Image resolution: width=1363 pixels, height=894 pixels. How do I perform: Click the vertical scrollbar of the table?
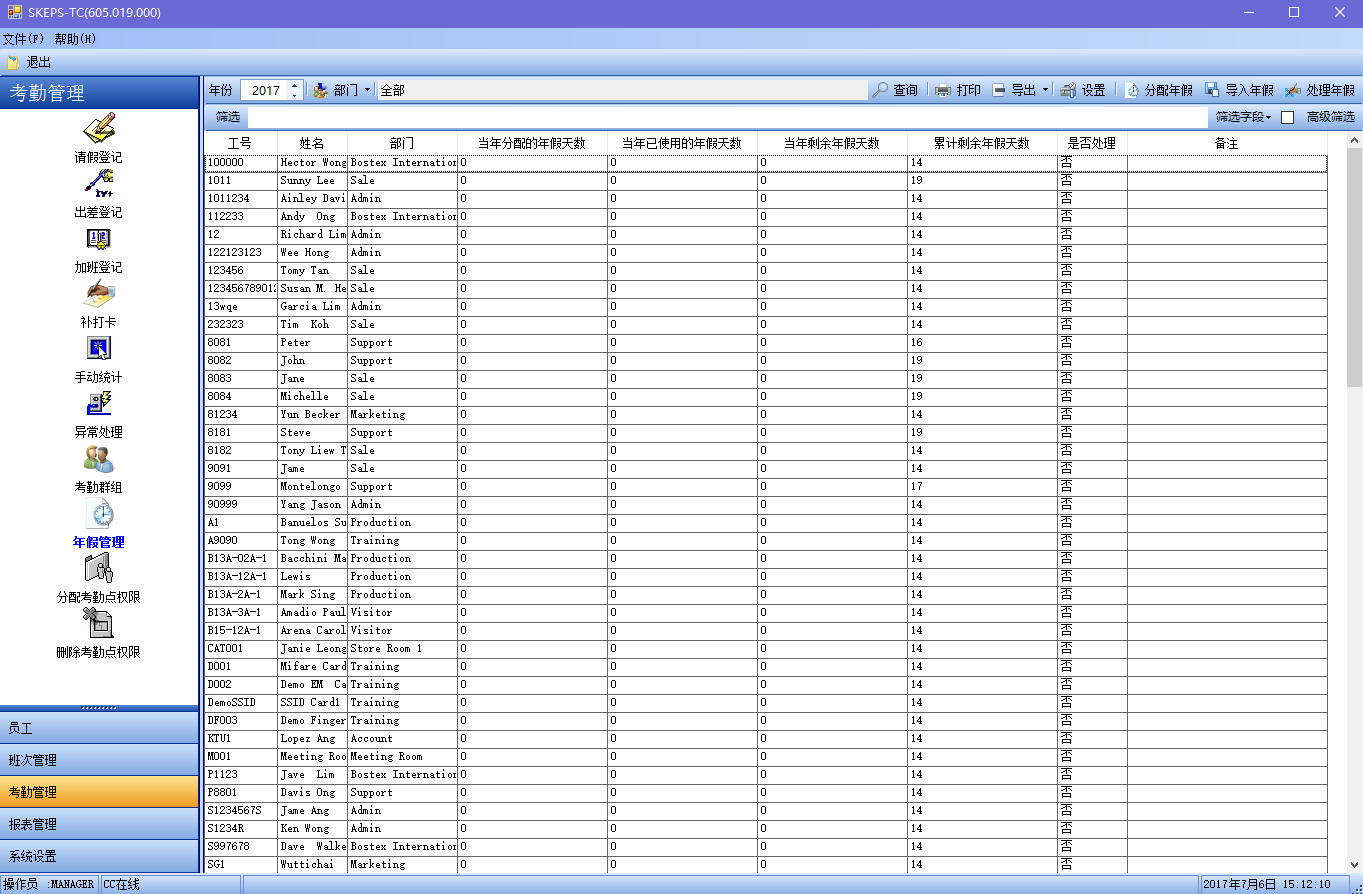1354,500
